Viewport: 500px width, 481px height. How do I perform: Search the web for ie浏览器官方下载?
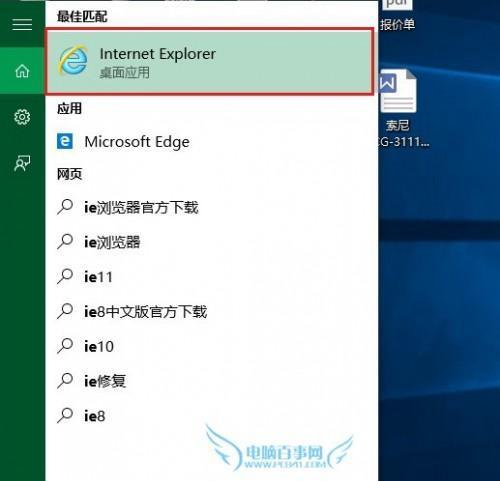point(212,207)
